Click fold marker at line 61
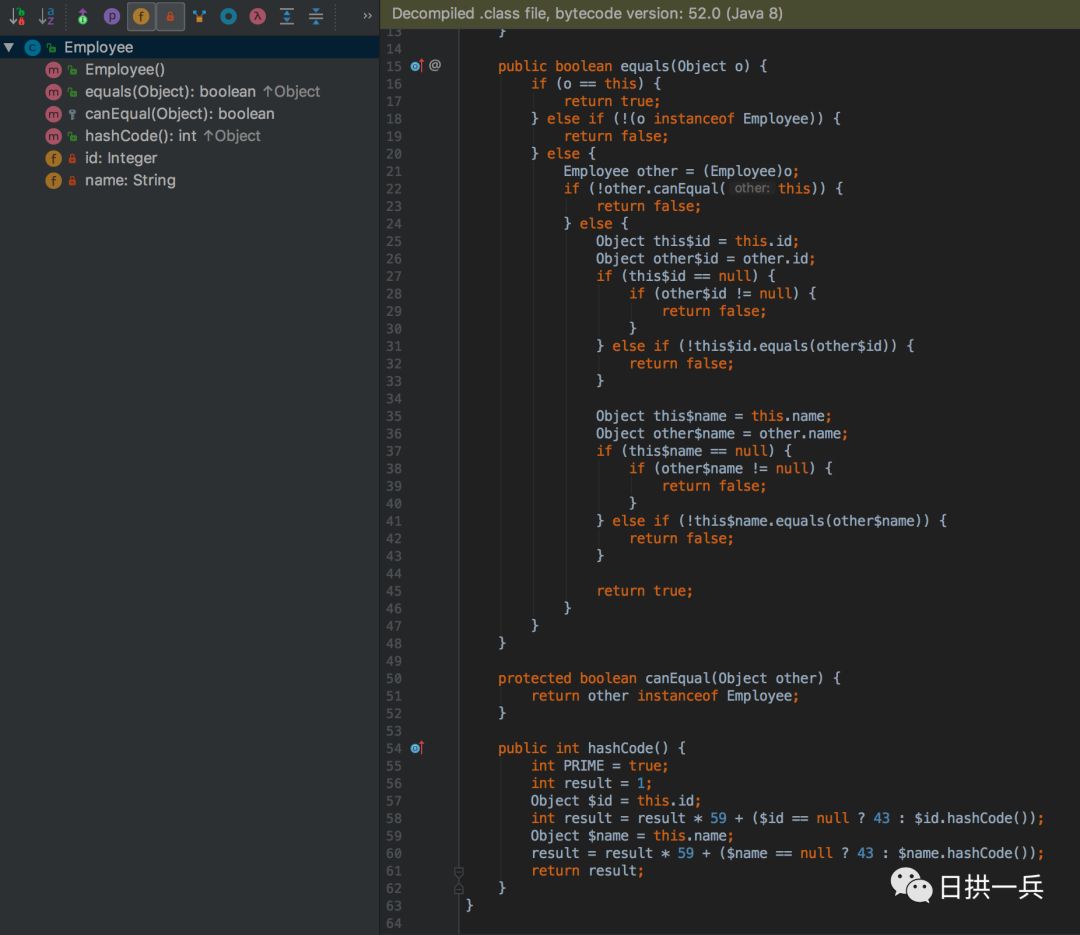Image resolution: width=1080 pixels, height=935 pixels. (x=458, y=872)
